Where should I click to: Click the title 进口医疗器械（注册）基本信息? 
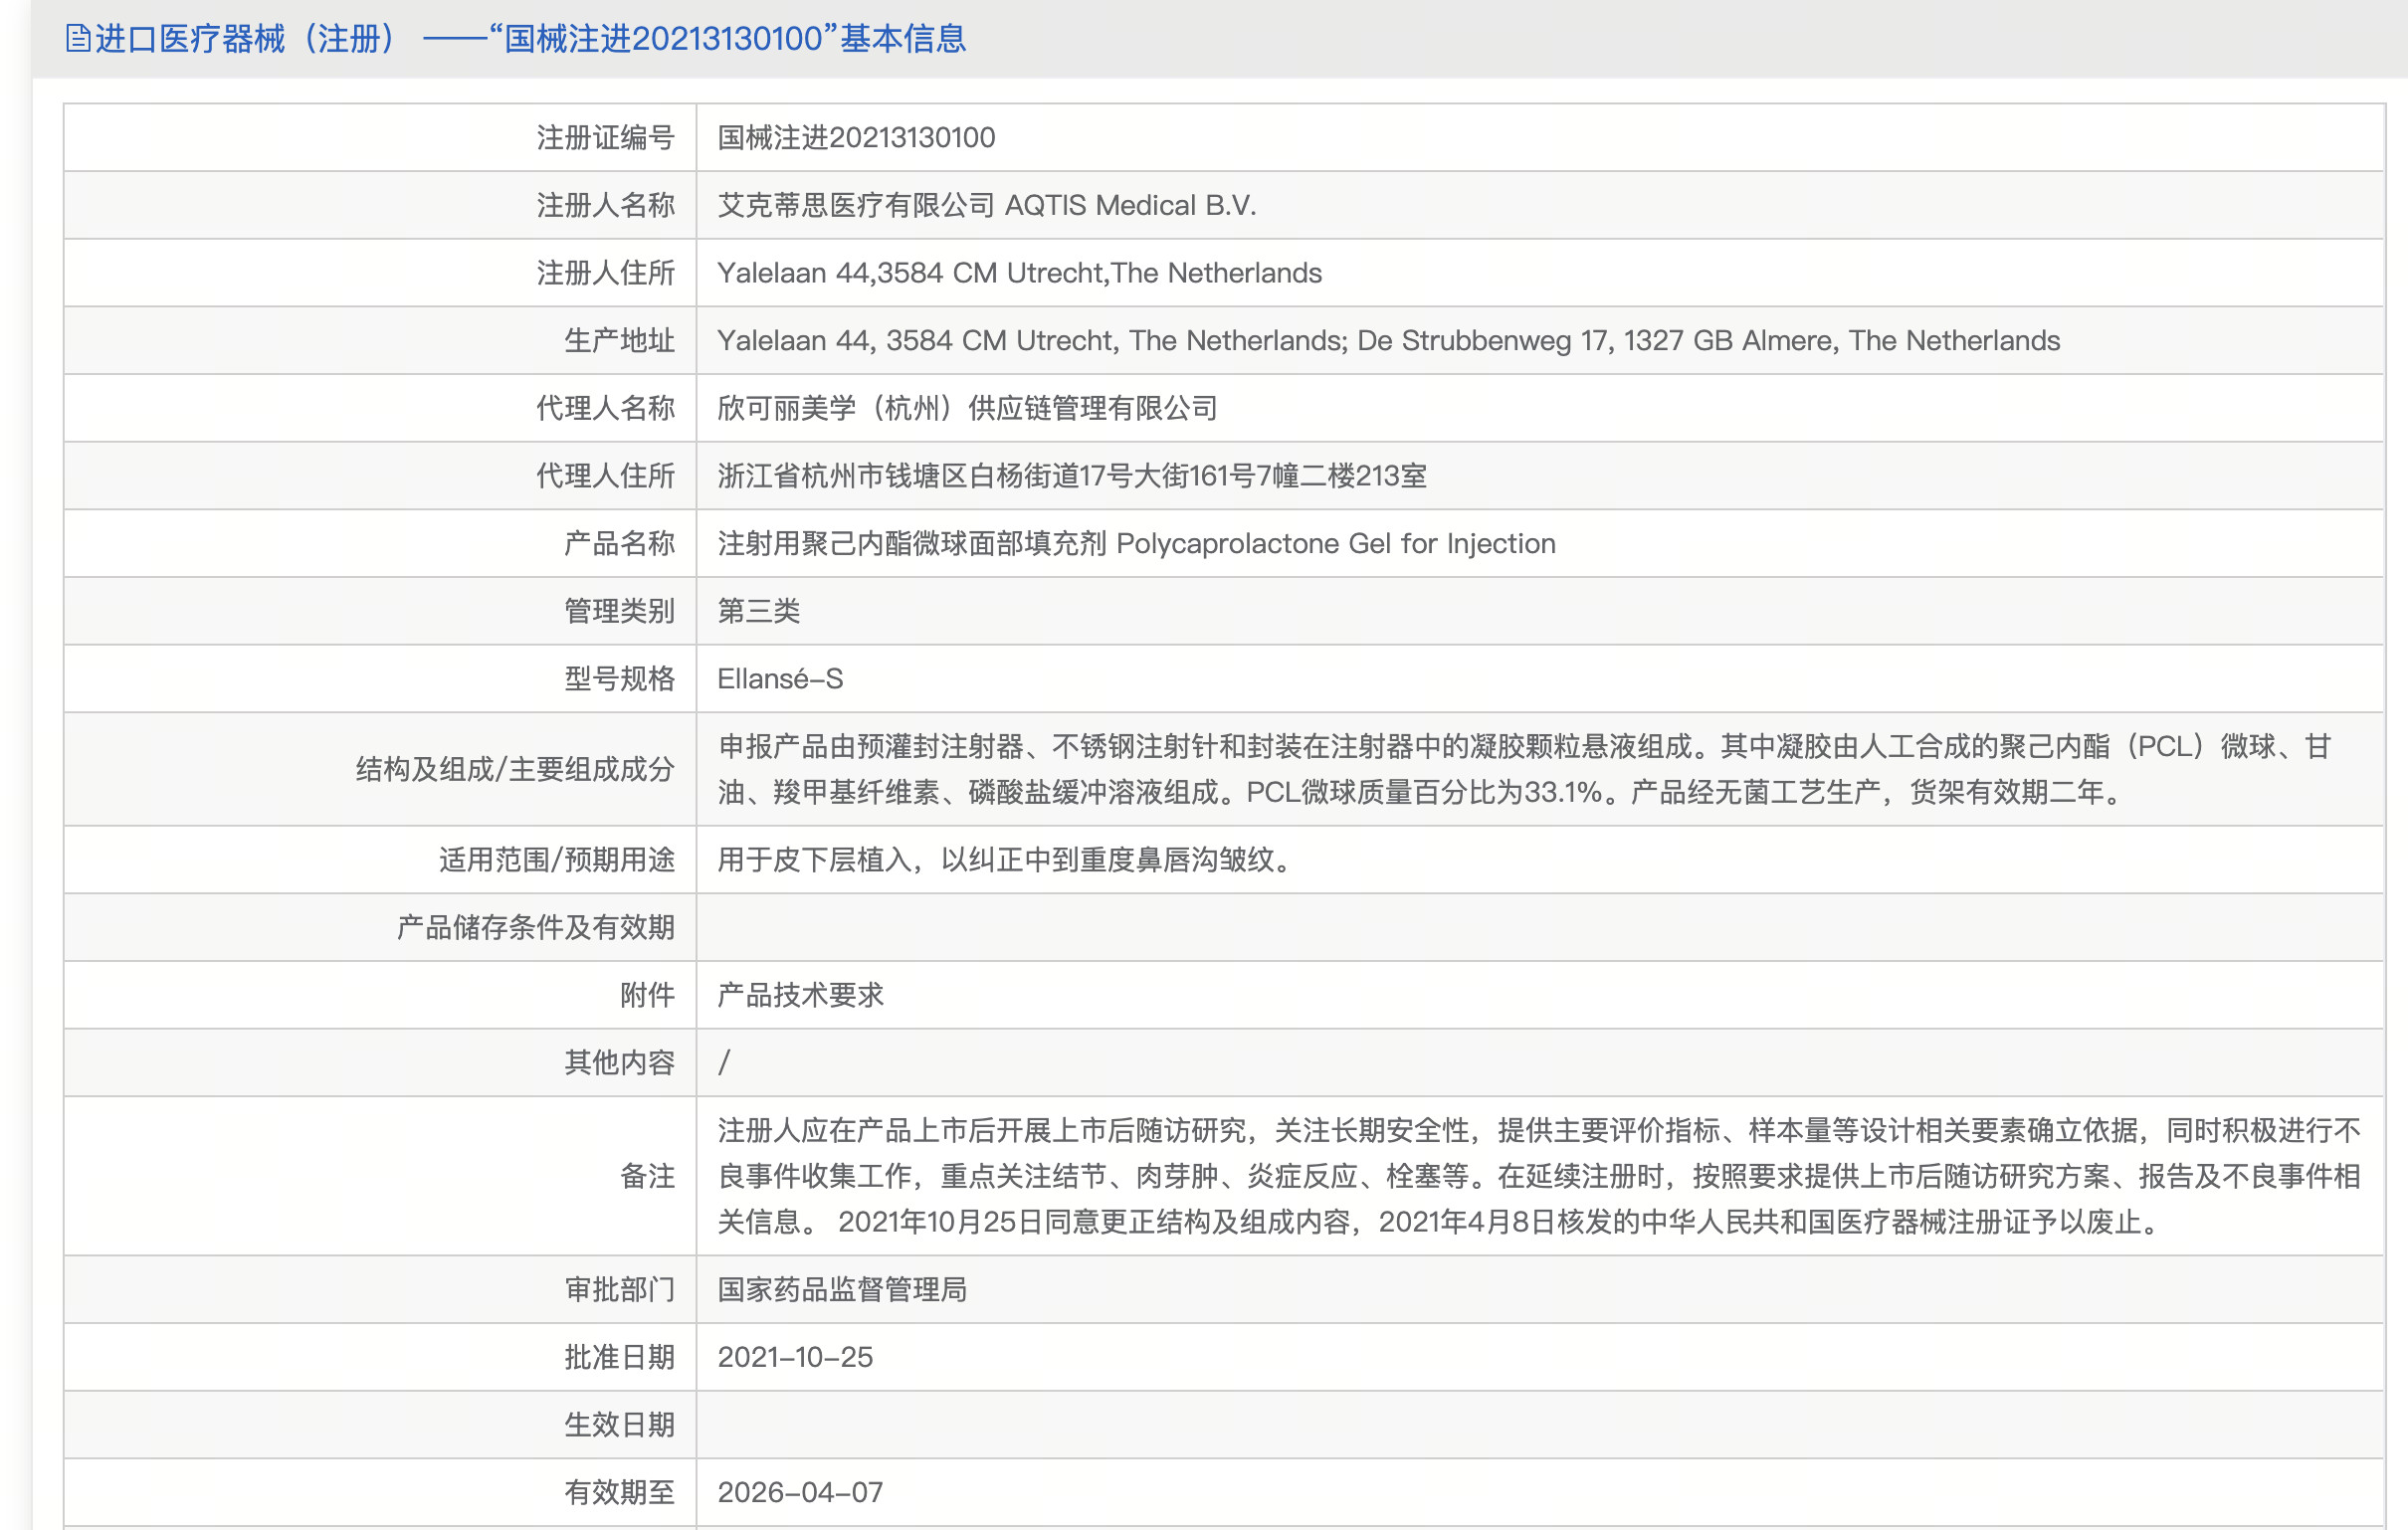click(x=530, y=39)
